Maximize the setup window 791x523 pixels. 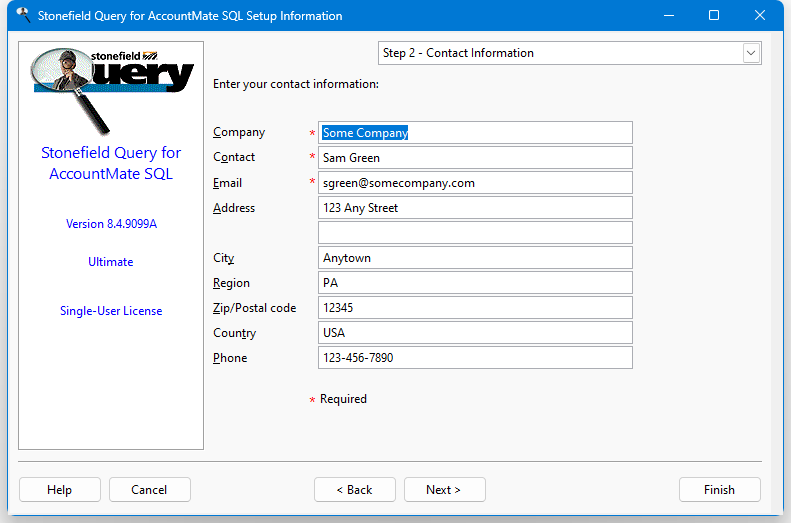714,16
